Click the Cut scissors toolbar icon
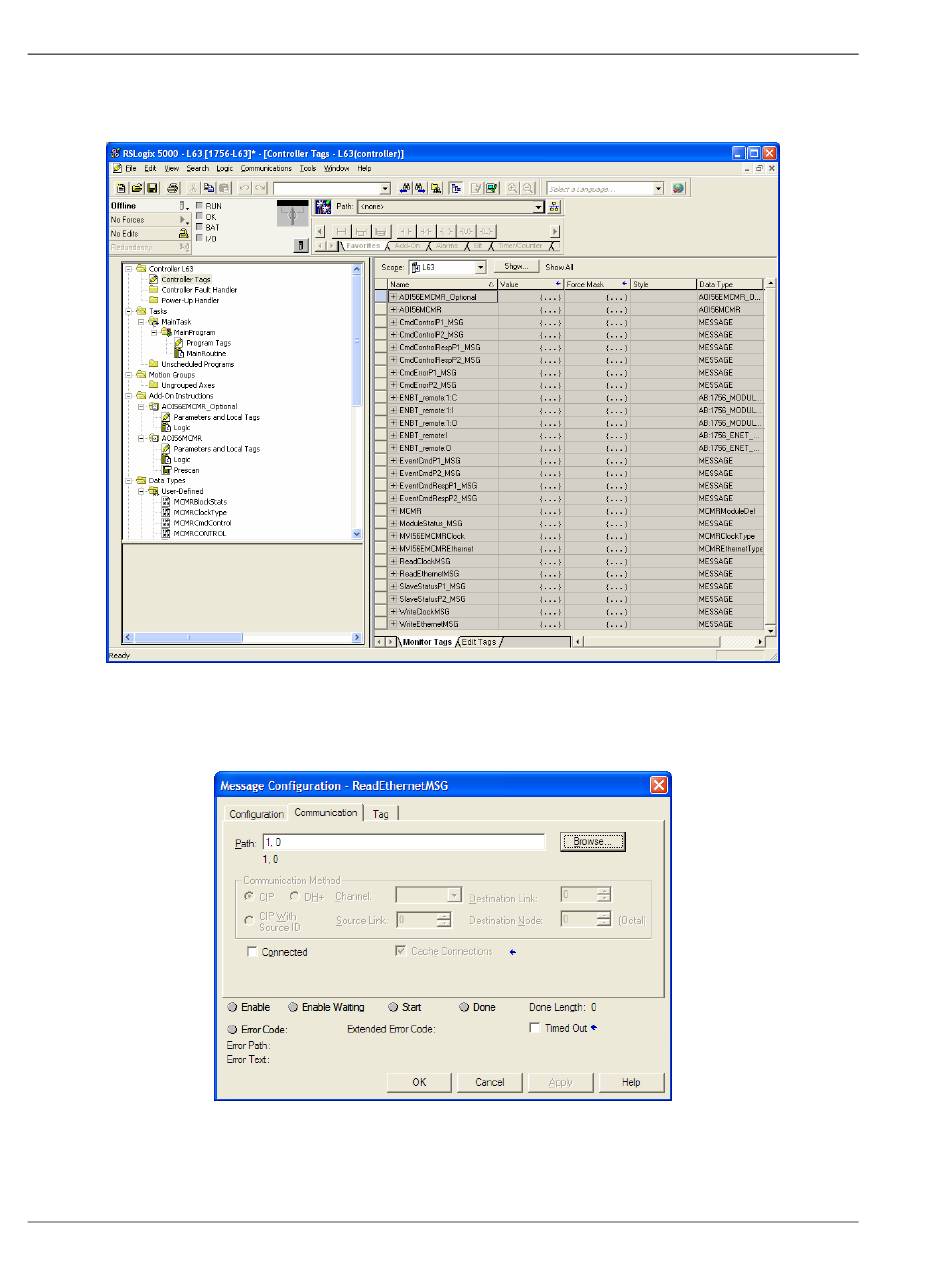This screenshot has width=950, height=1267. (x=193, y=188)
